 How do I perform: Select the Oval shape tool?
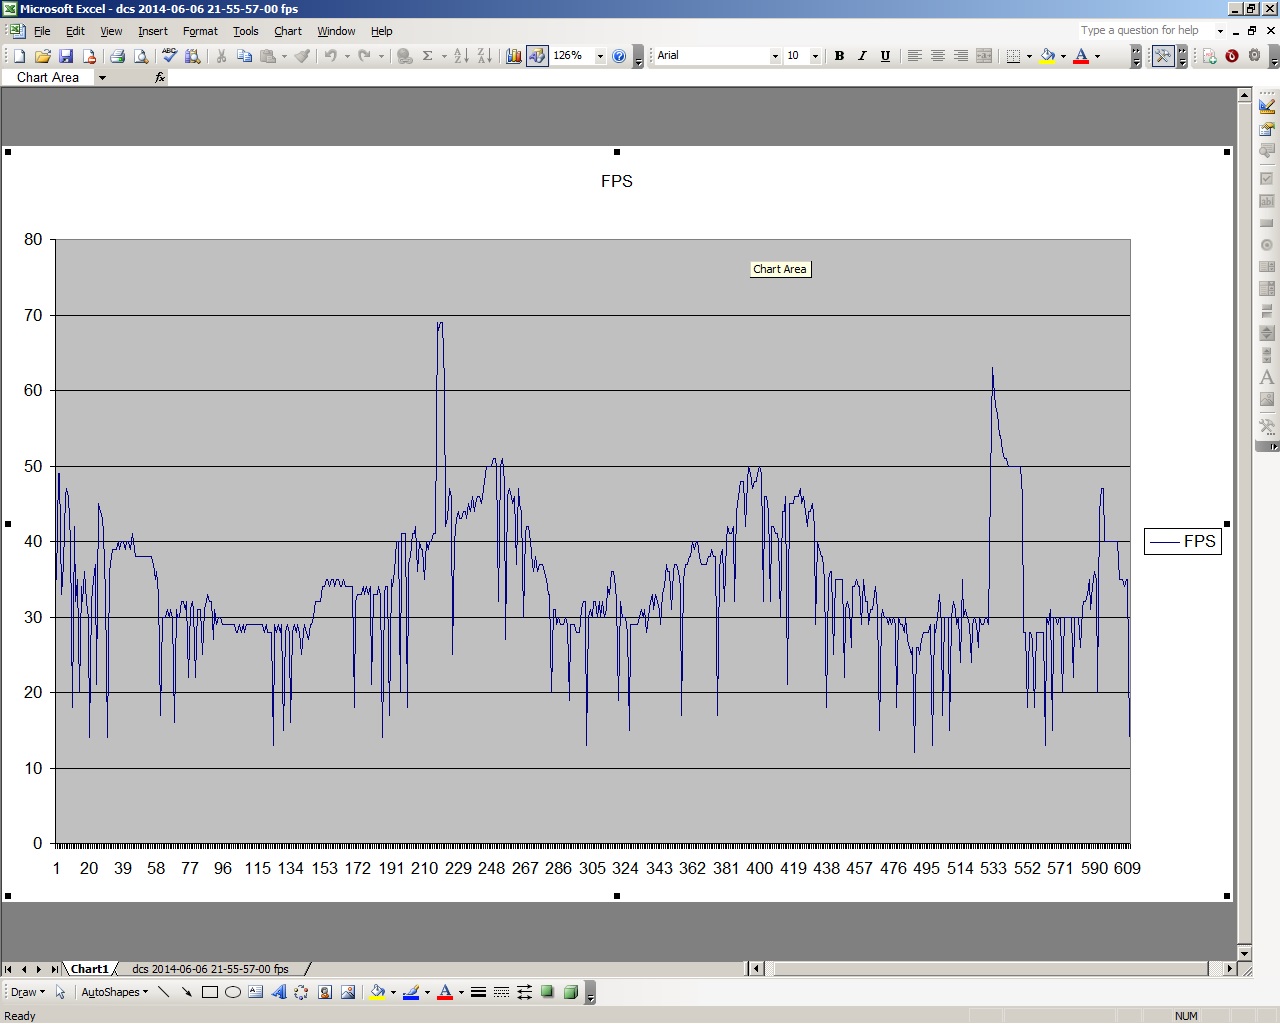pos(233,992)
